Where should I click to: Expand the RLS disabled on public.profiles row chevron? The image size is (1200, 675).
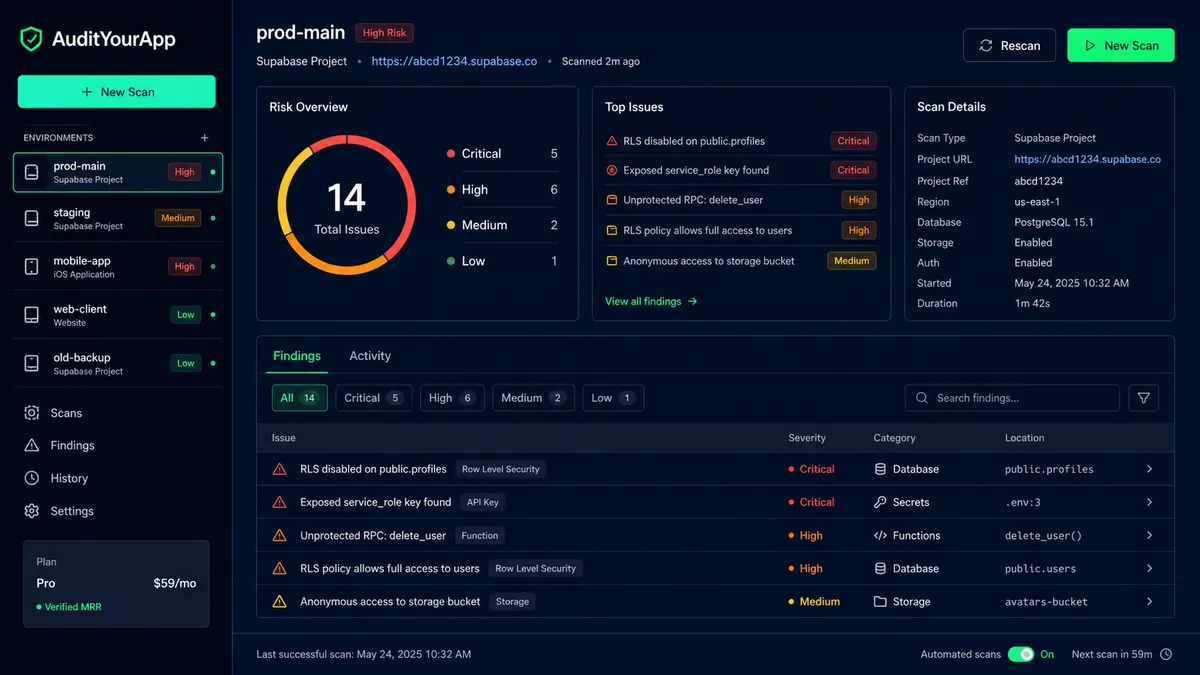coord(1150,469)
